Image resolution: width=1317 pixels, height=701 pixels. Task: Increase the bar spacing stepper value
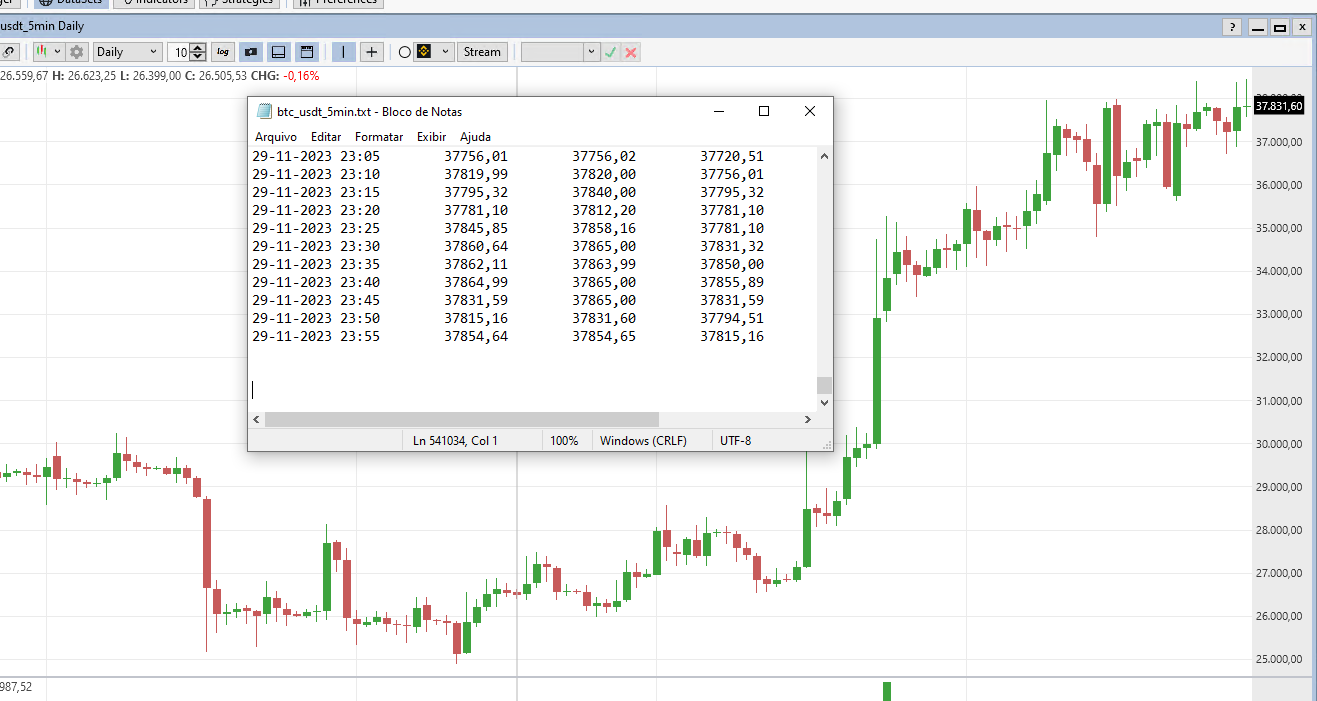(199, 48)
